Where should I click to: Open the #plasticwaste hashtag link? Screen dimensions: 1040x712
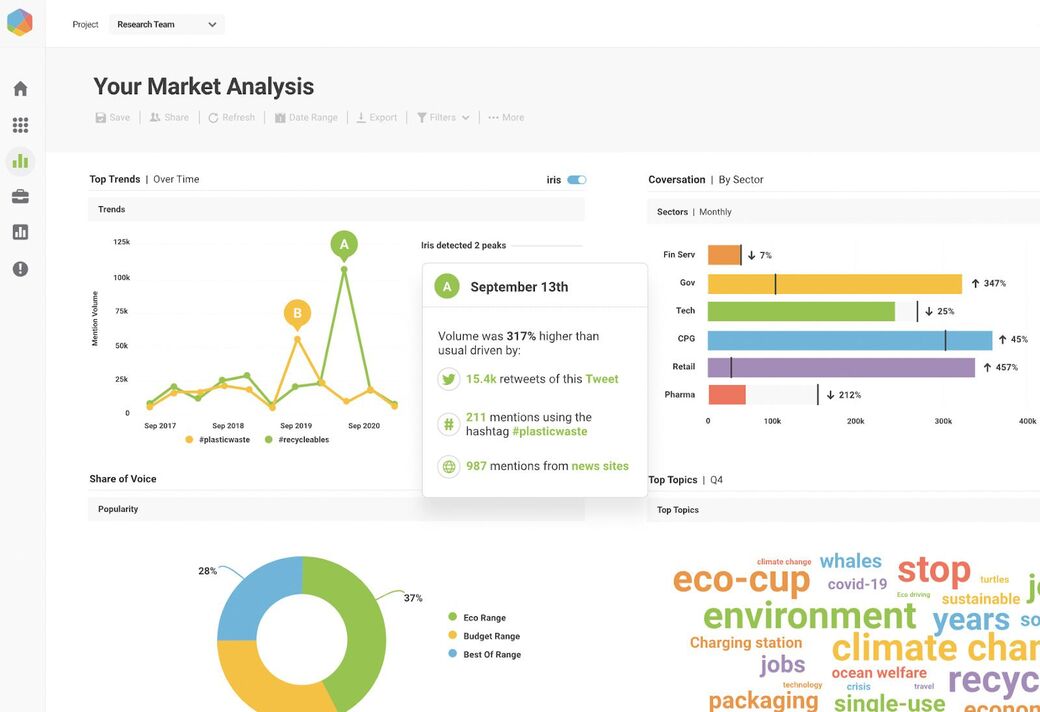click(550, 431)
